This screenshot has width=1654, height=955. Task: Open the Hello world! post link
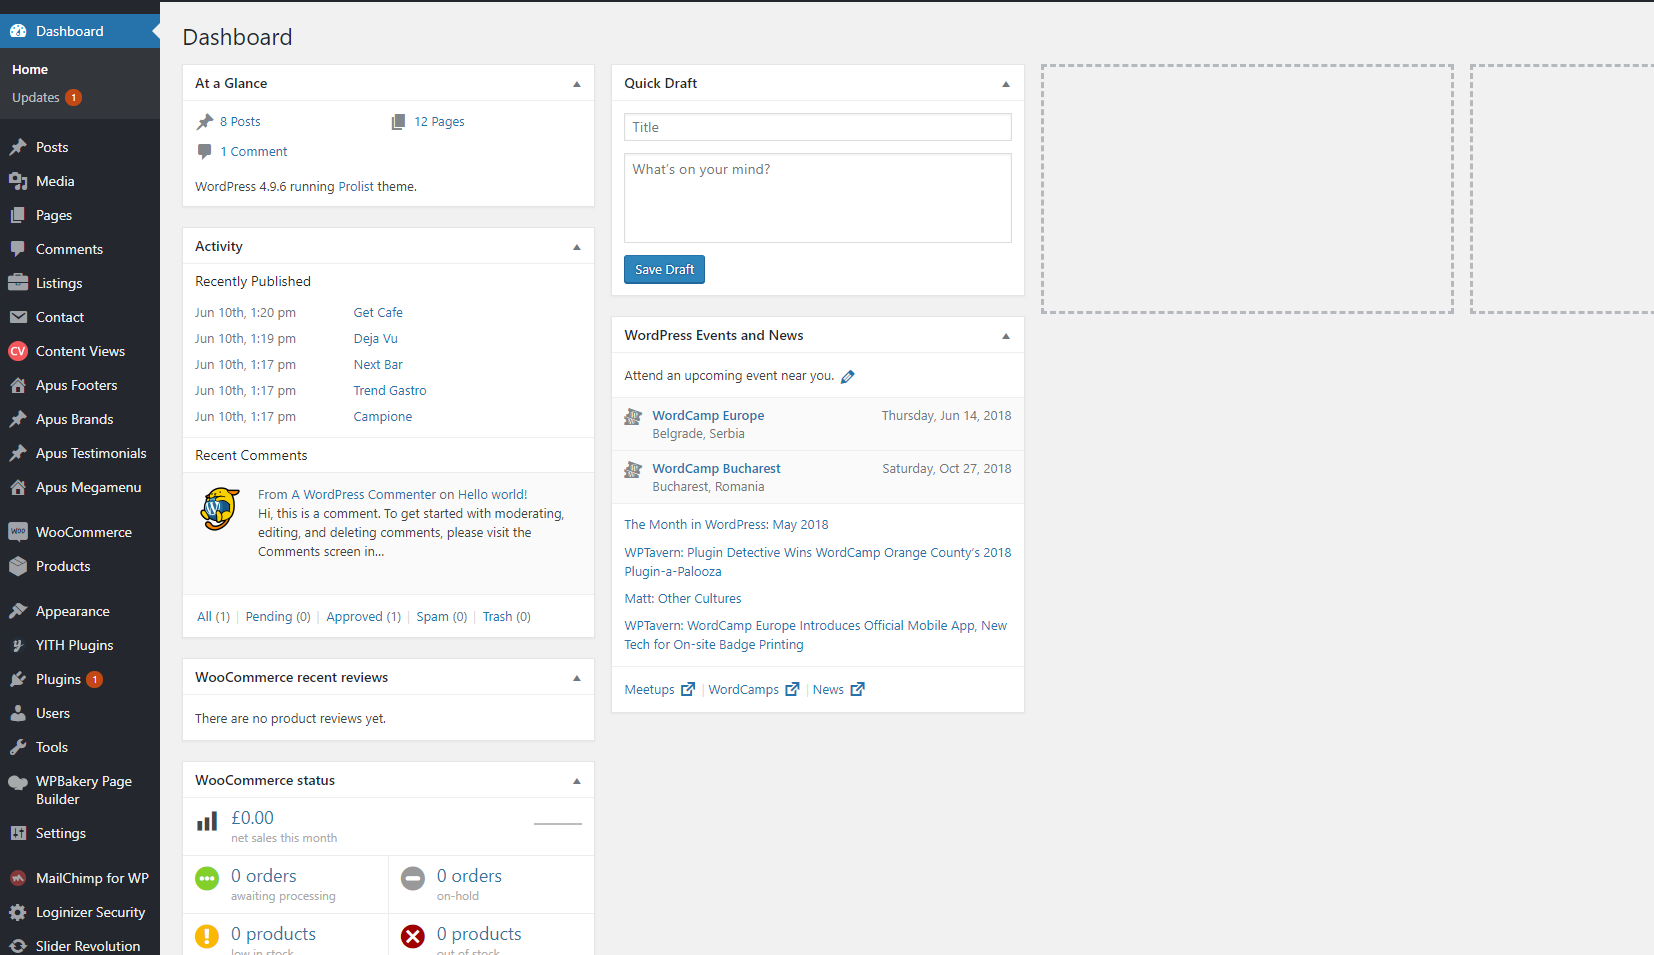point(492,495)
